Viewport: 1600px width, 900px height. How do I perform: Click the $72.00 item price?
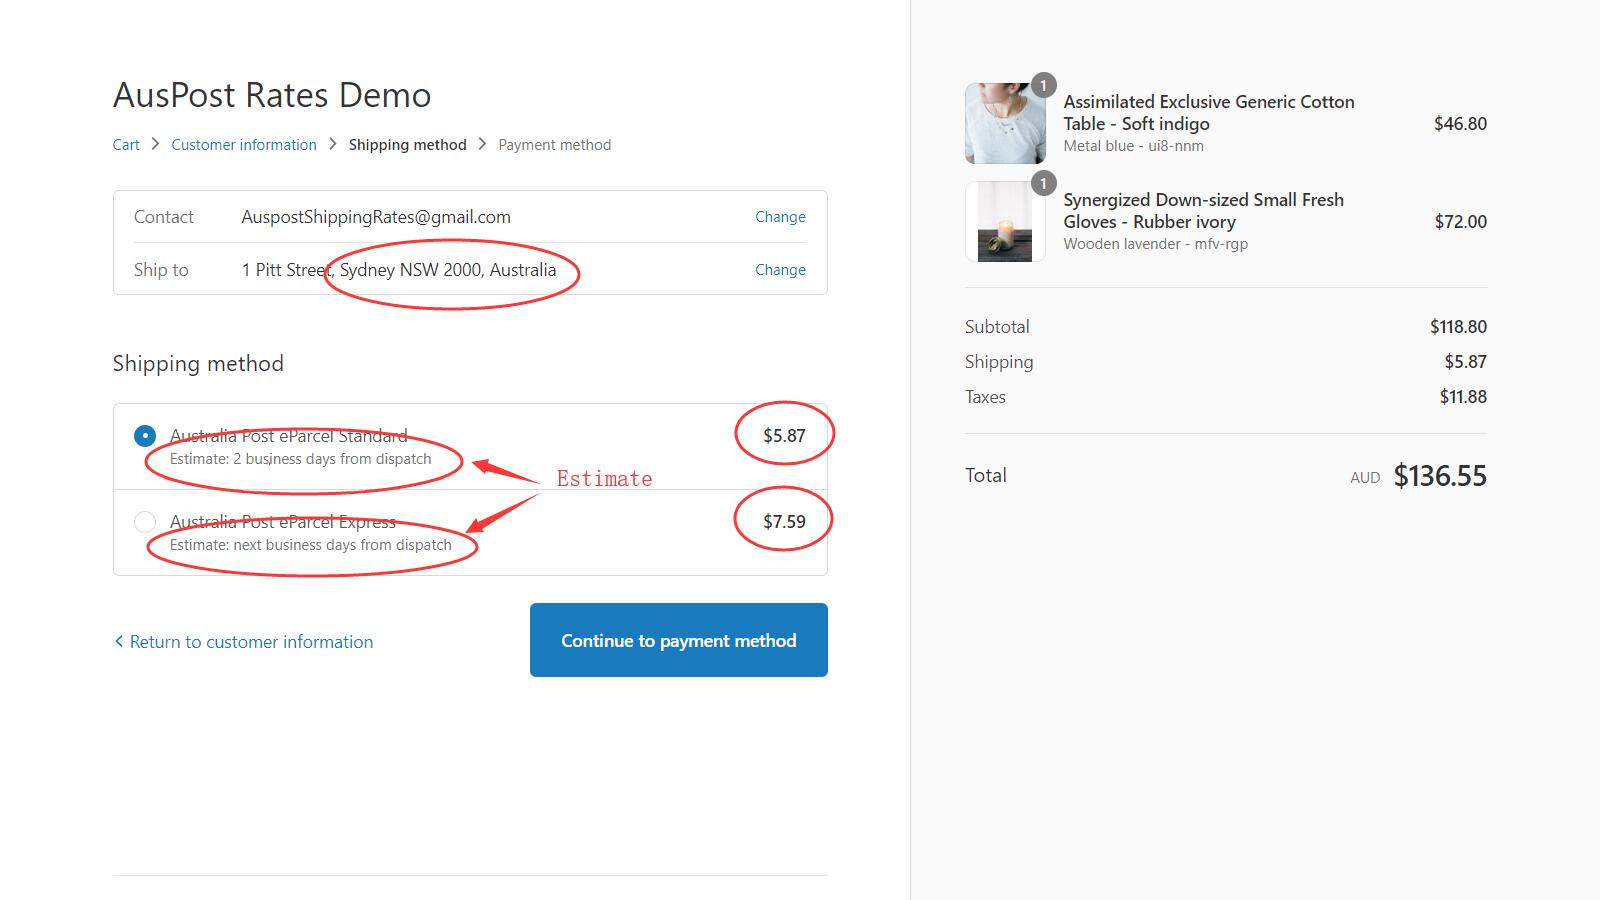click(x=1461, y=222)
